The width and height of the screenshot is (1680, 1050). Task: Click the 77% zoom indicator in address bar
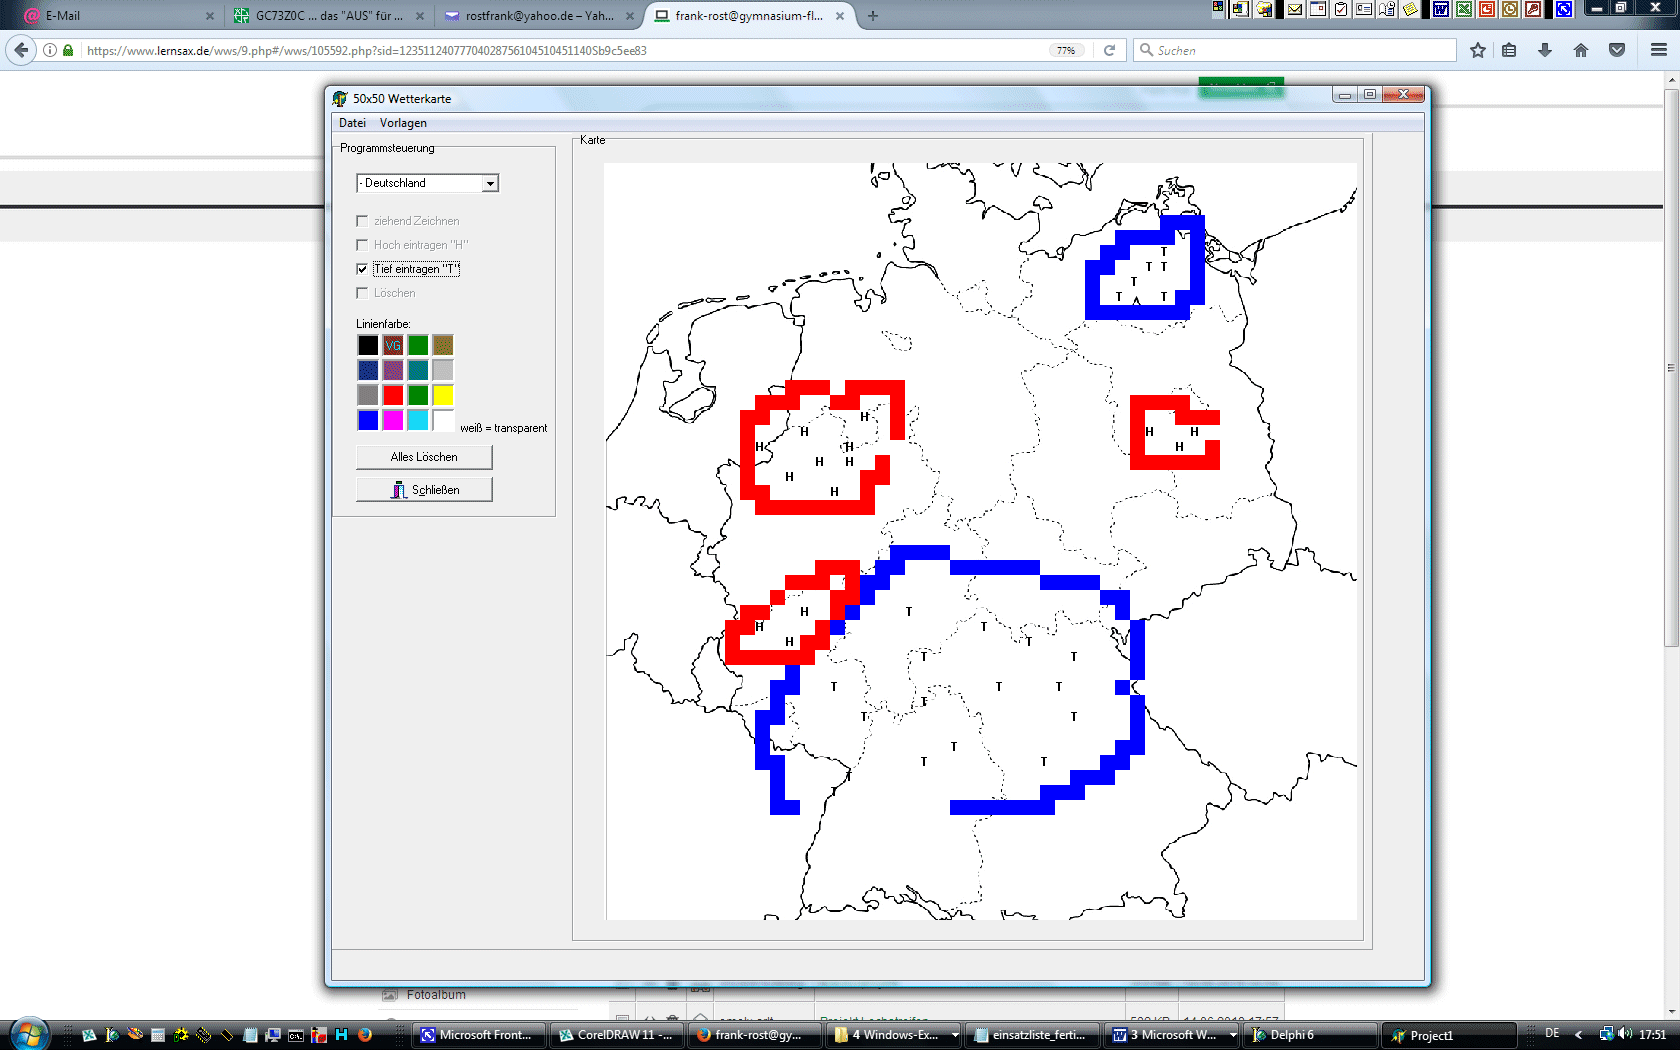coord(1066,50)
